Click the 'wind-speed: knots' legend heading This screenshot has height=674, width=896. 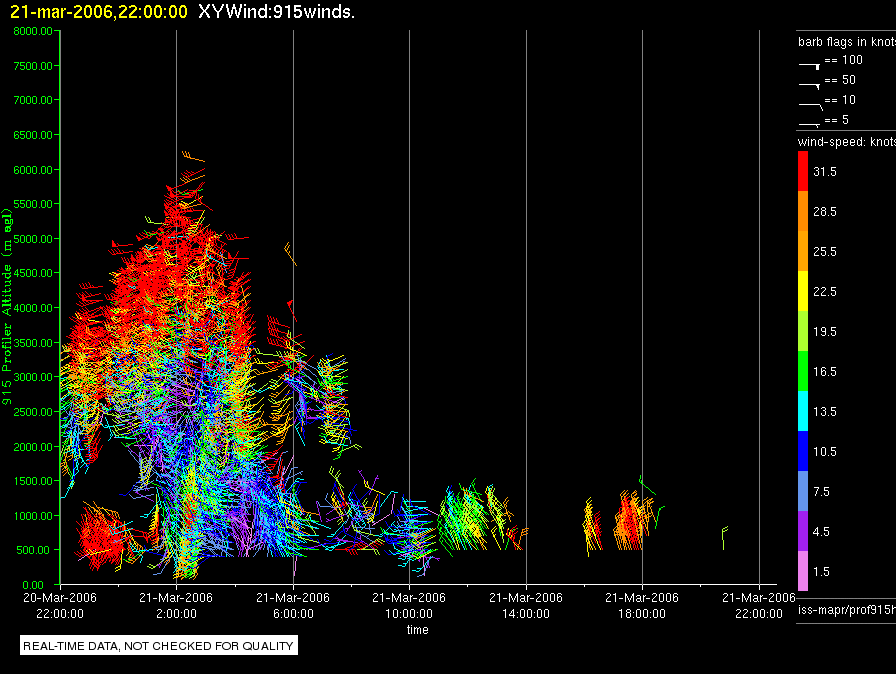tap(847, 142)
